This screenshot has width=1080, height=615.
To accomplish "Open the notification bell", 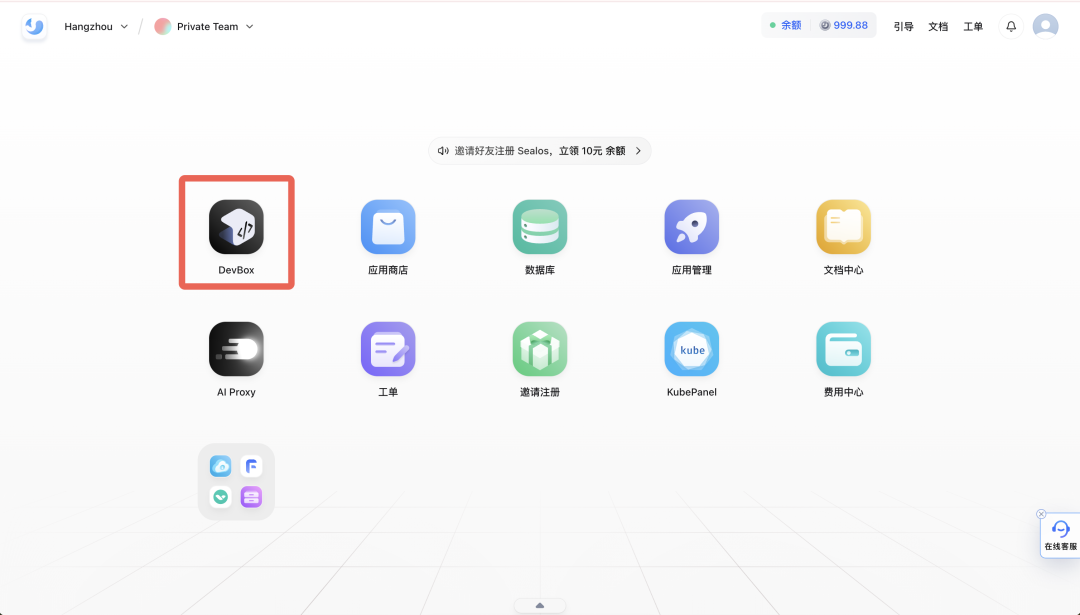I will pos(1010,26).
